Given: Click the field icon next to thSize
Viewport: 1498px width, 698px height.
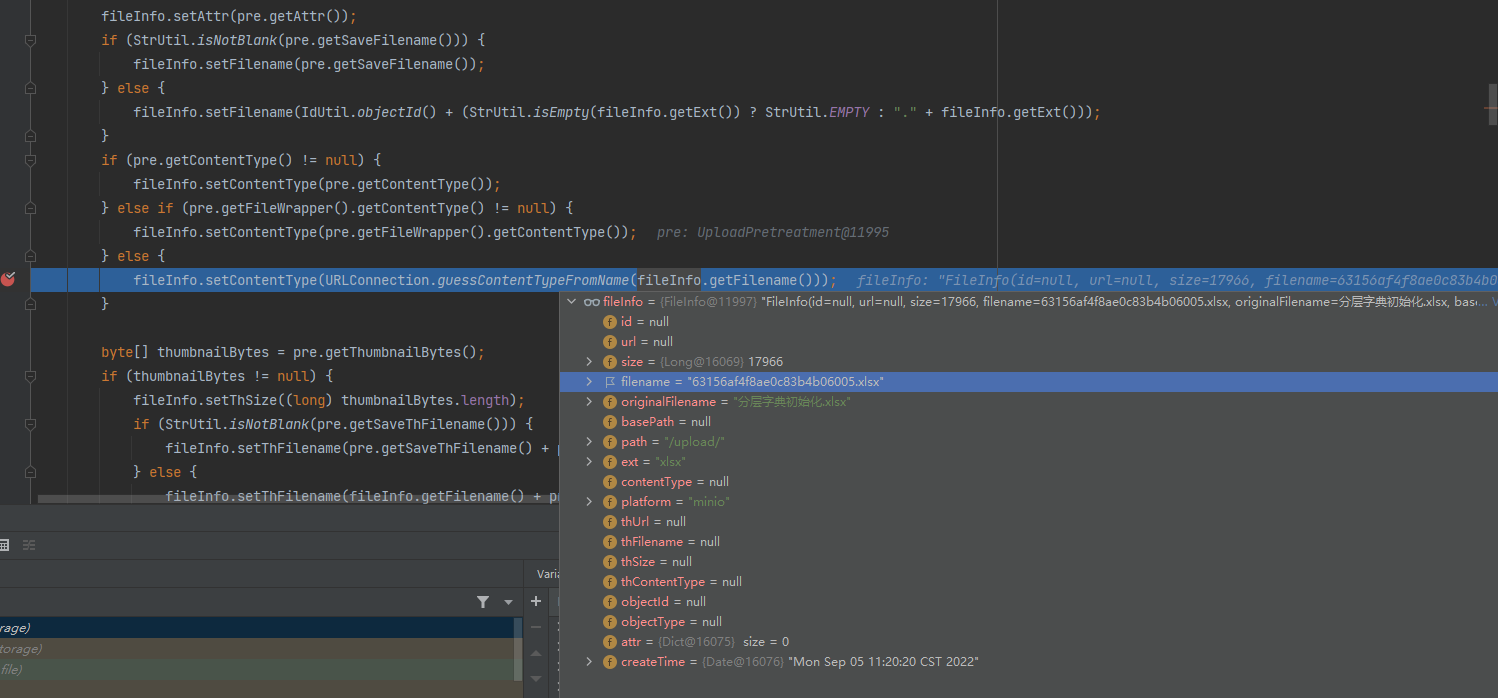Looking at the screenshot, I should click(610, 561).
